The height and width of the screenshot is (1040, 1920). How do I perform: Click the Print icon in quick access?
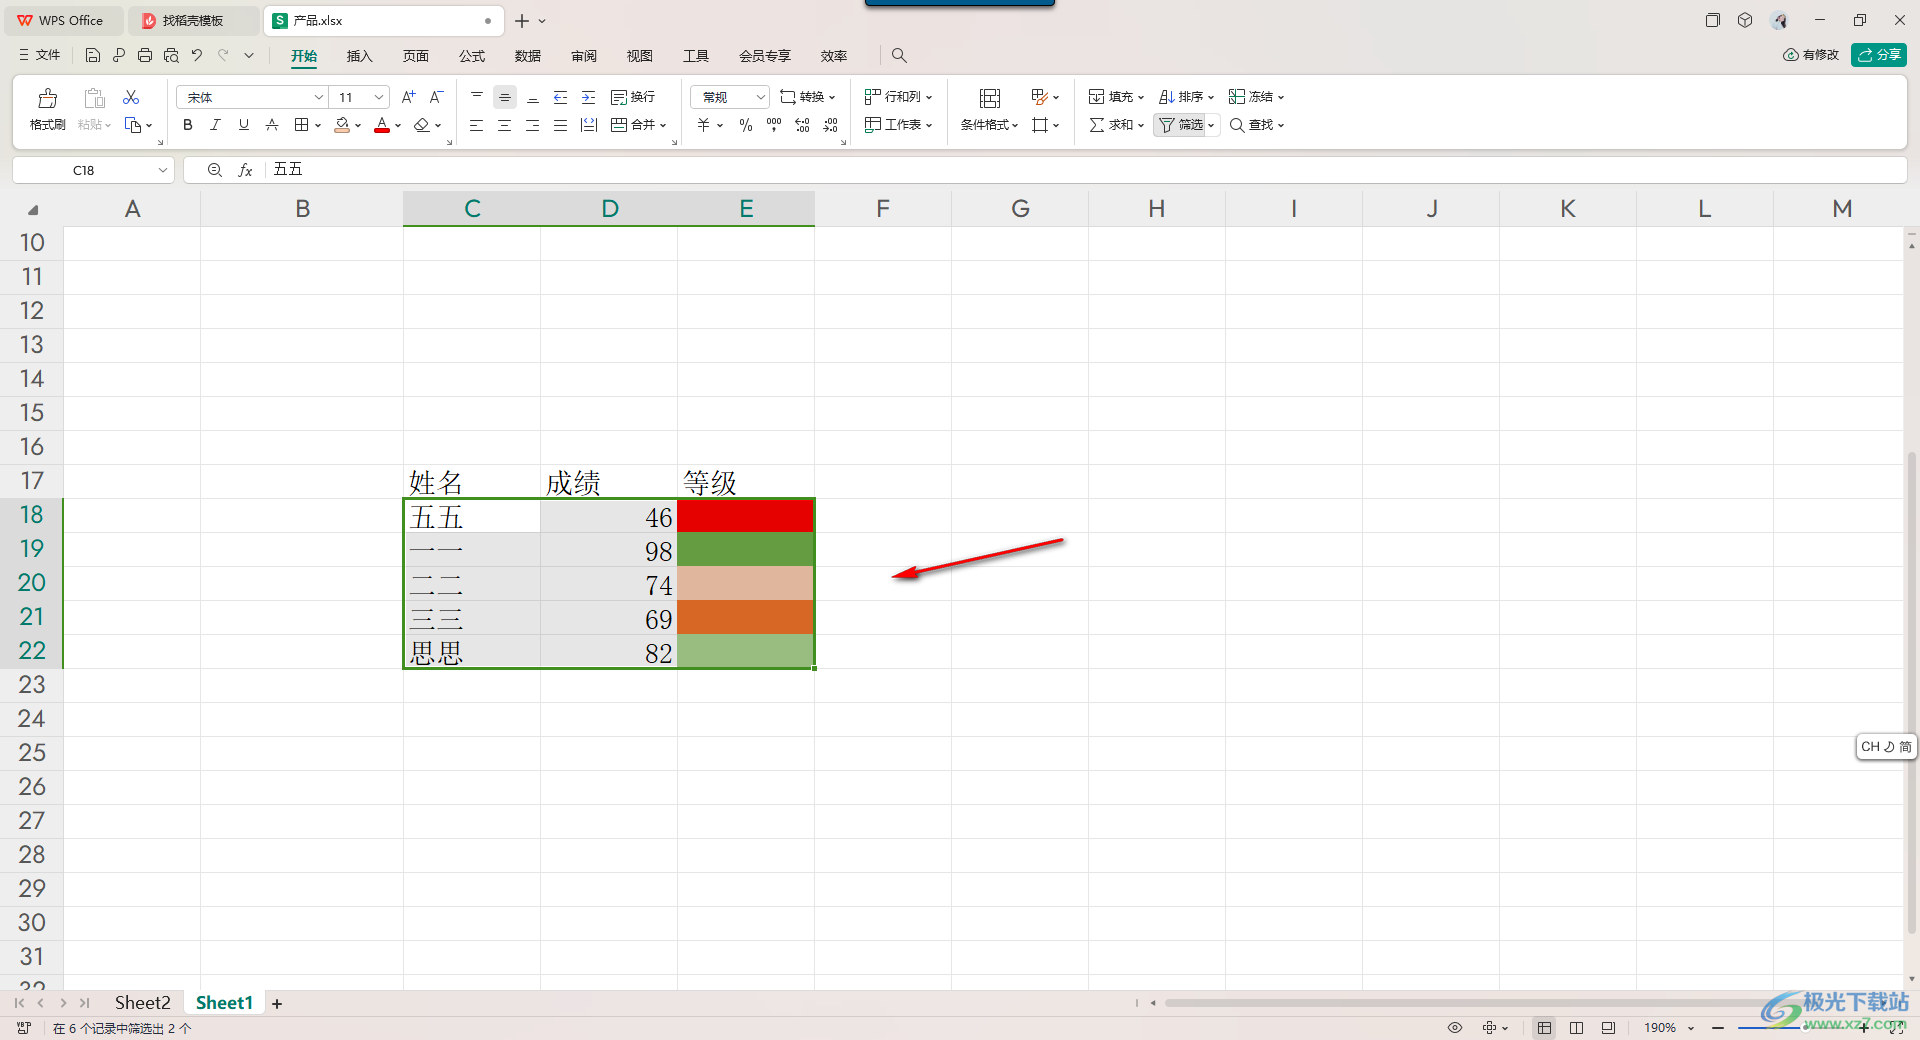(x=145, y=55)
